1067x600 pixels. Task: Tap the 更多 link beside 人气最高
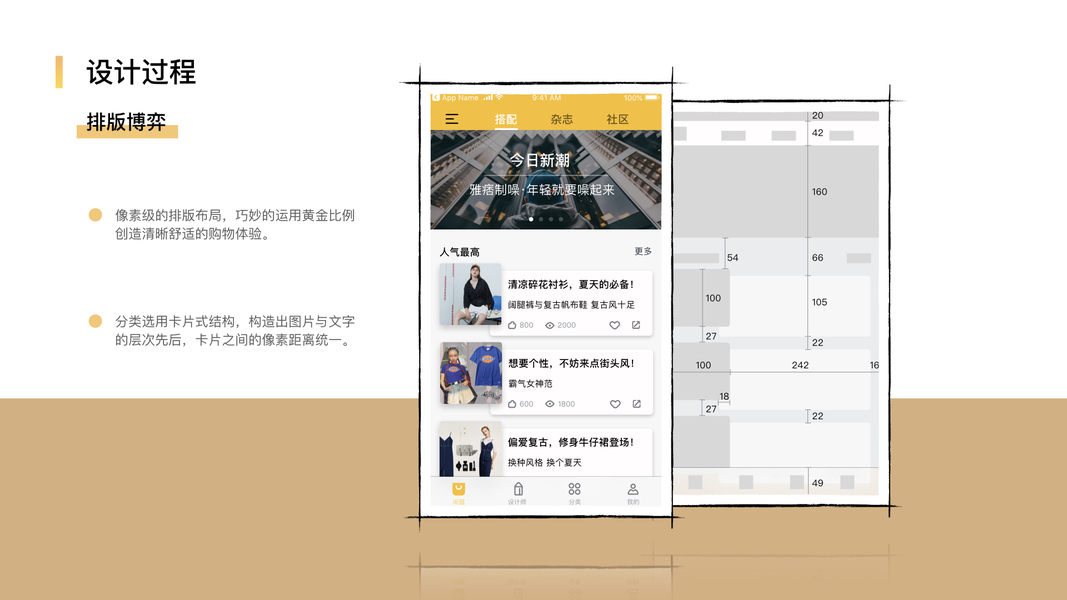[643, 251]
